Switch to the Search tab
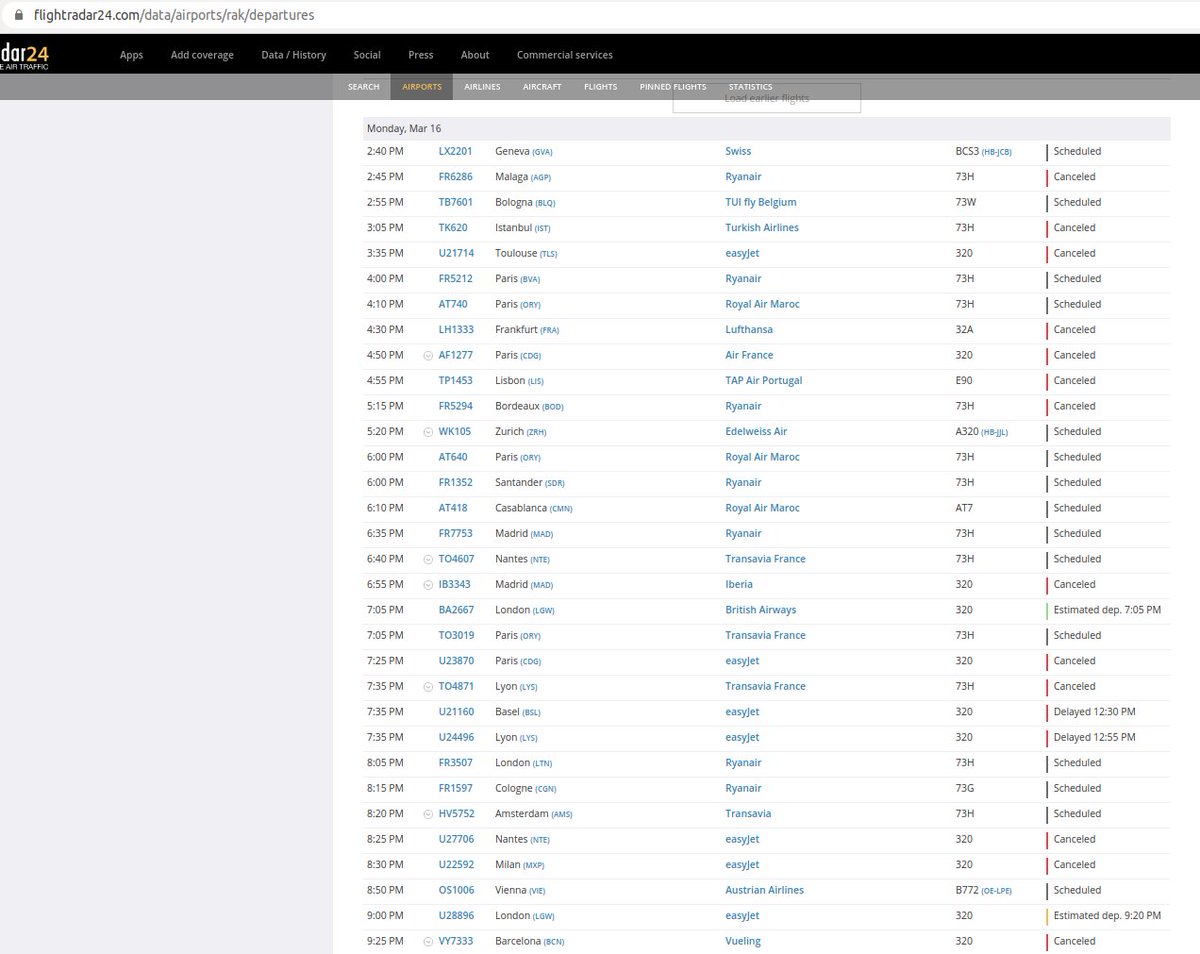Image resolution: width=1200 pixels, height=954 pixels. [364, 87]
